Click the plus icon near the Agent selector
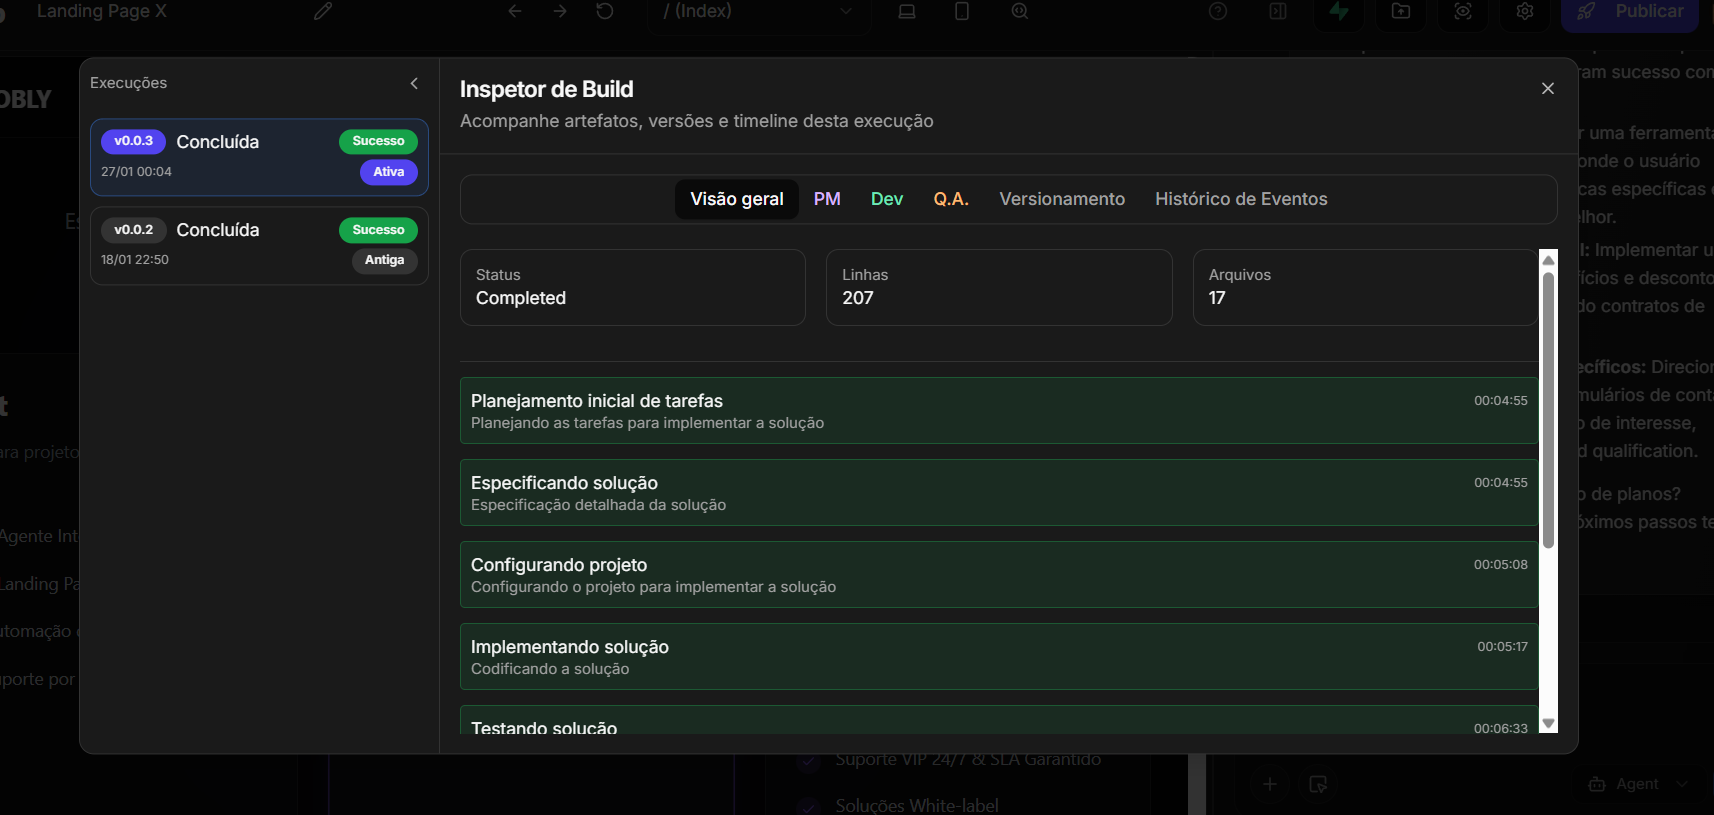 pos(1269,784)
